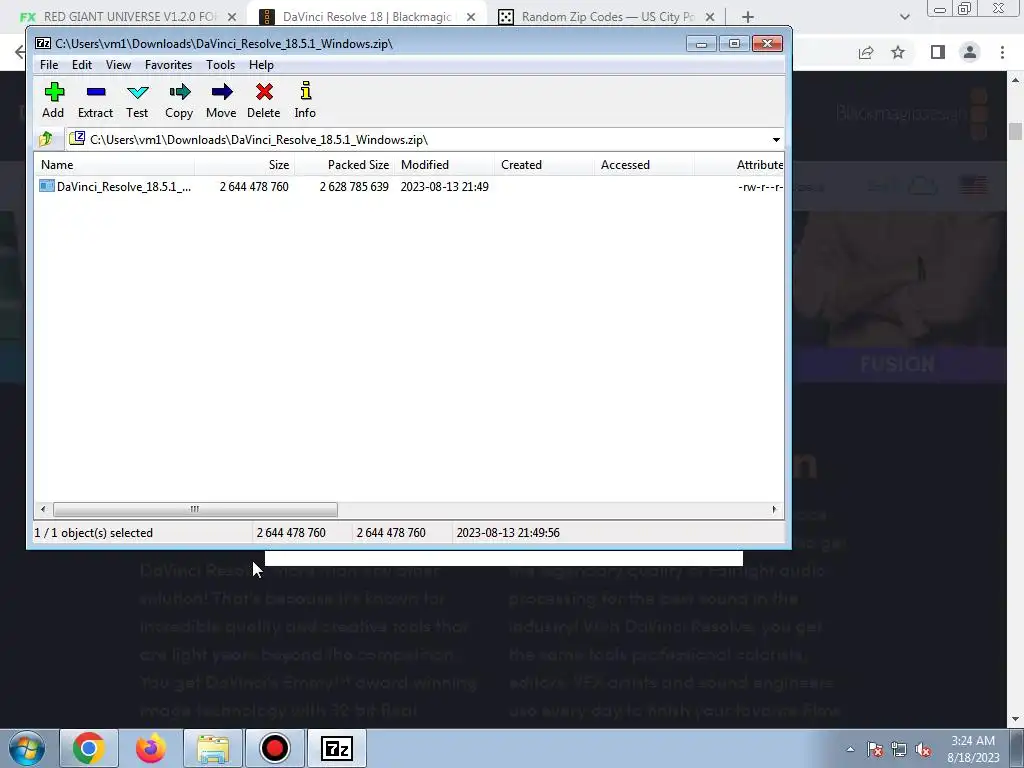Image resolution: width=1024 pixels, height=768 pixels.
Task: Sort by the Size column header
Action: click(x=244, y=165)
